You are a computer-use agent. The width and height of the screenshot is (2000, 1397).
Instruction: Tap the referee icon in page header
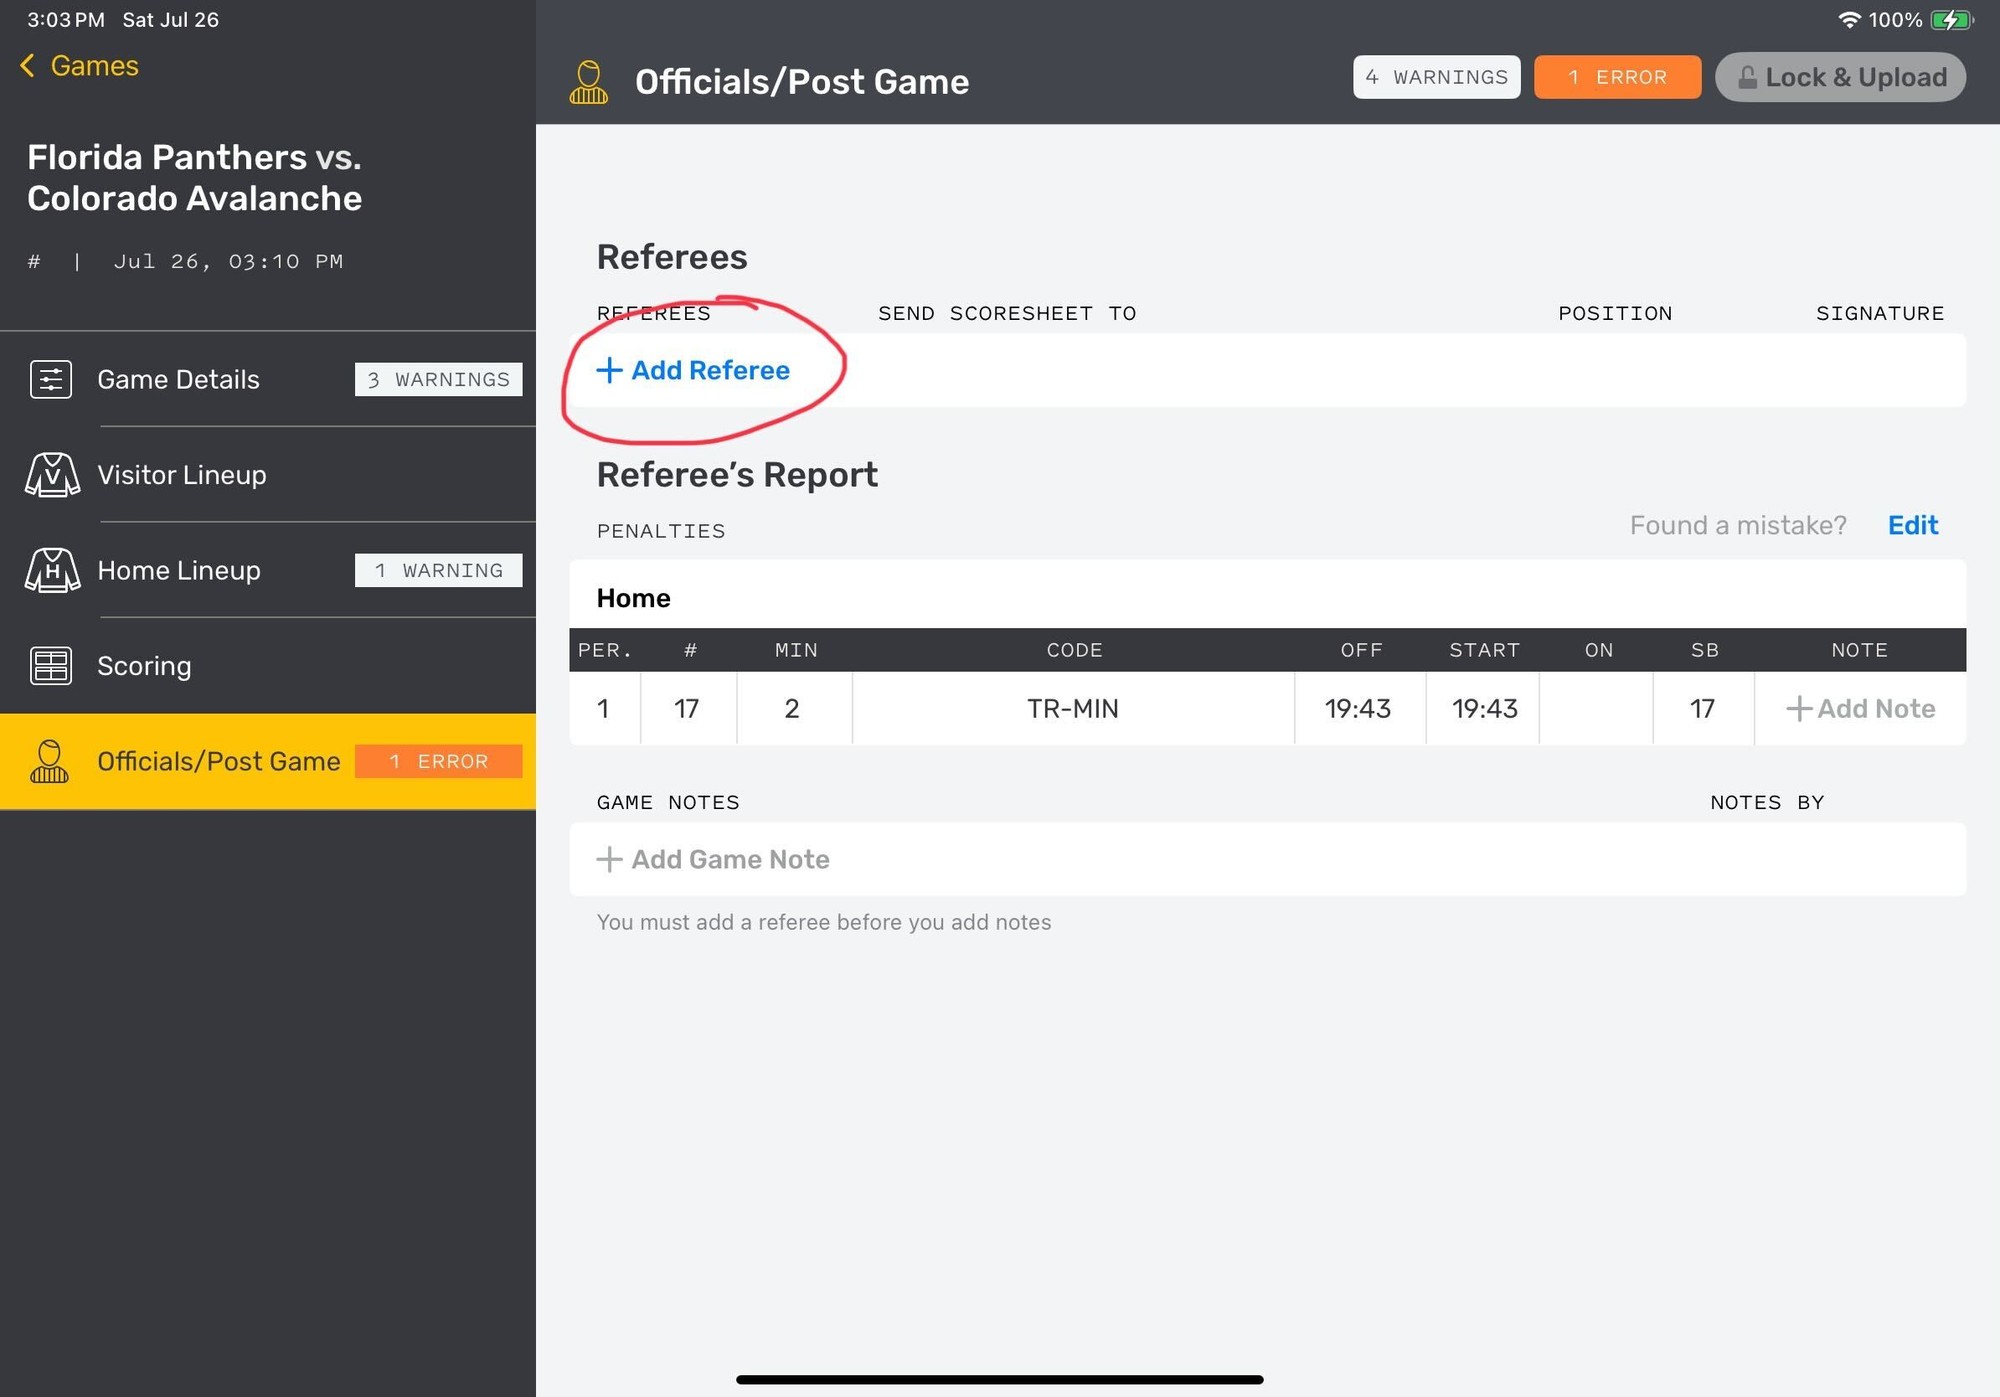(589, 82)
